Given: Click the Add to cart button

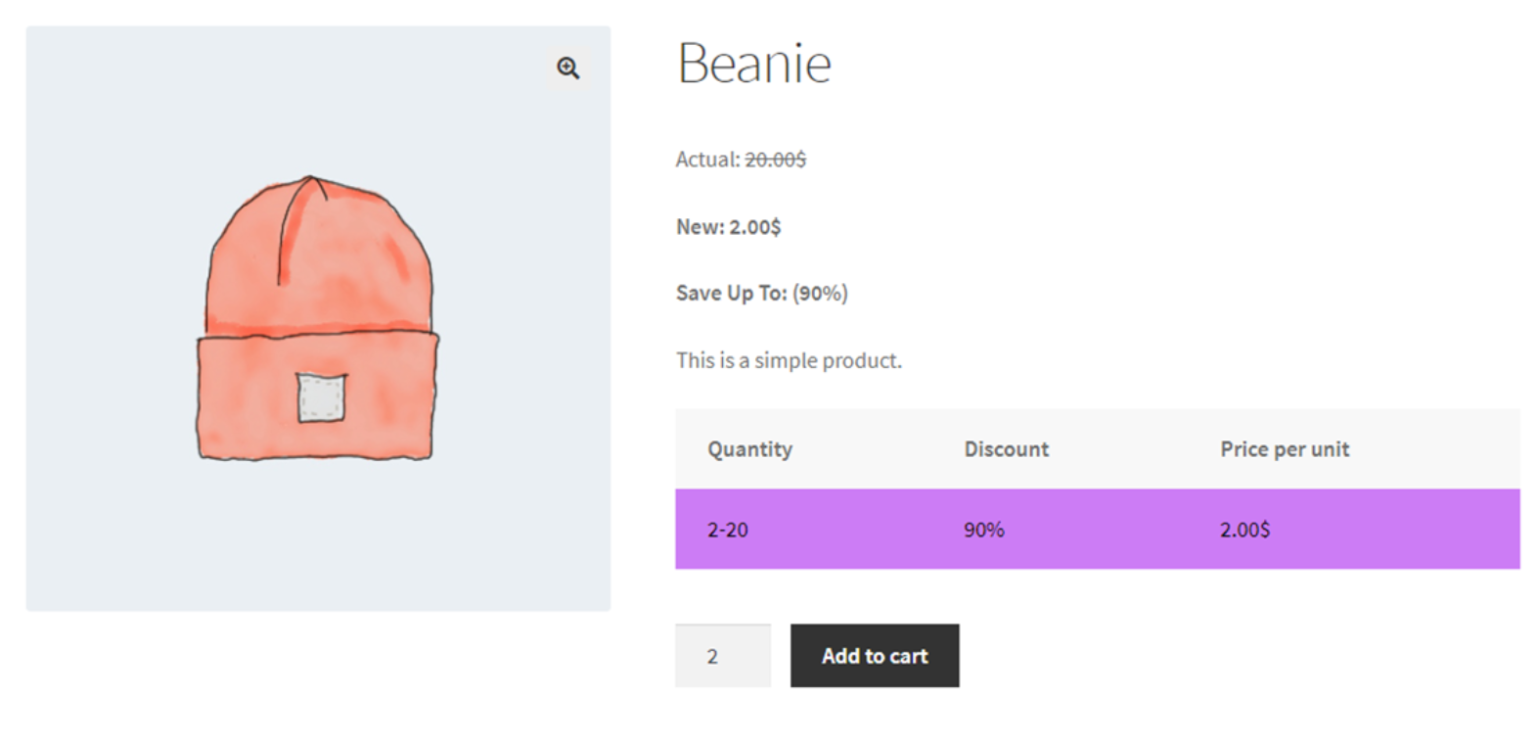Looking at the screenshot, I should click(874, 656).
